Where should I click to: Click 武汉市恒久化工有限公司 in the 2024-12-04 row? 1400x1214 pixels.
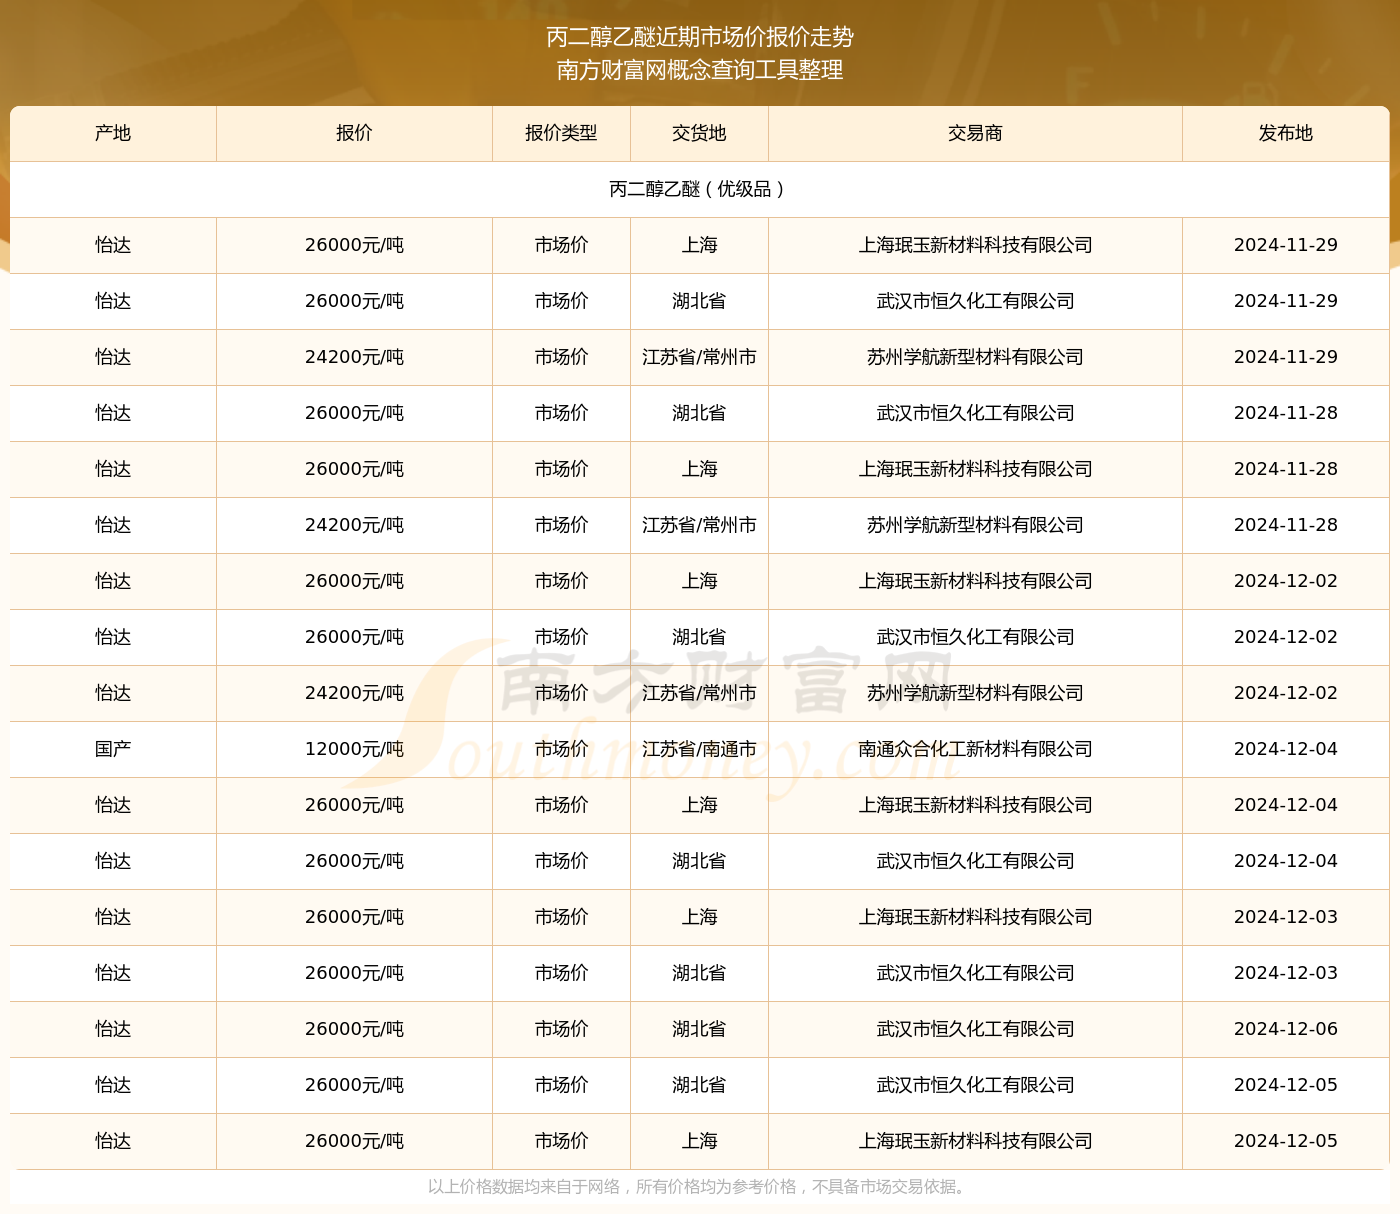pos(975,861)
